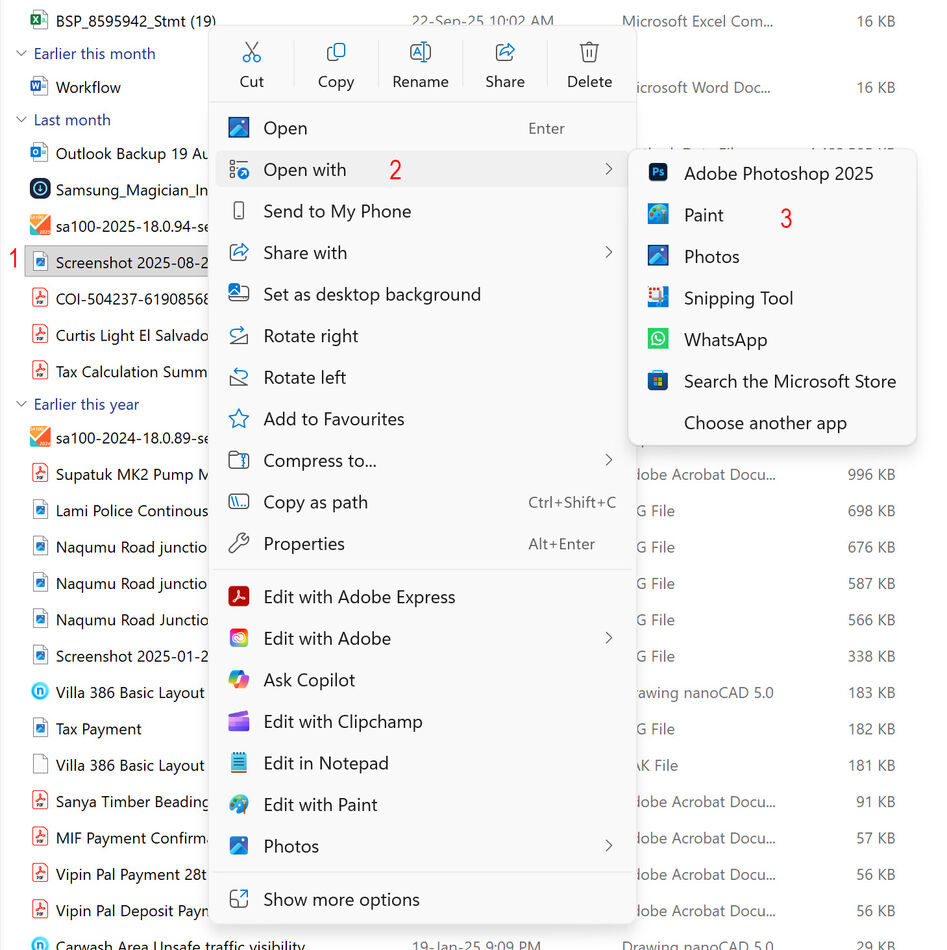Choose Adobe Photoshop 2025 from the submenu
The image size is (947, 950).
772,173
